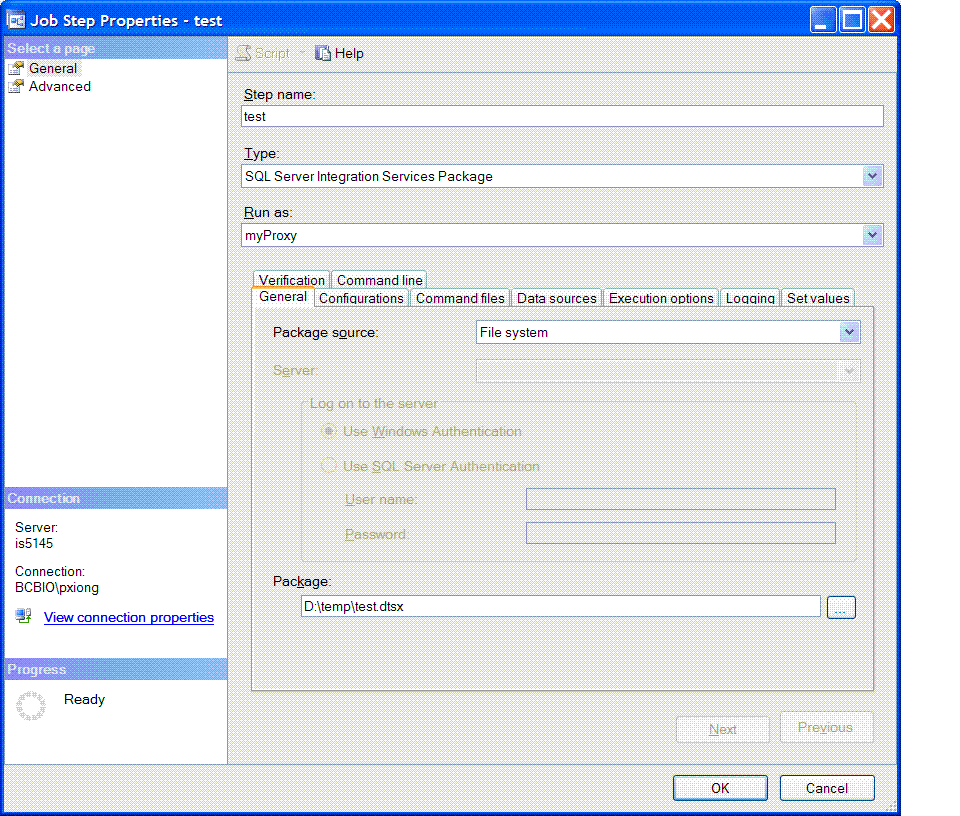Click the Script scroll icon

(x=243, y=53)
